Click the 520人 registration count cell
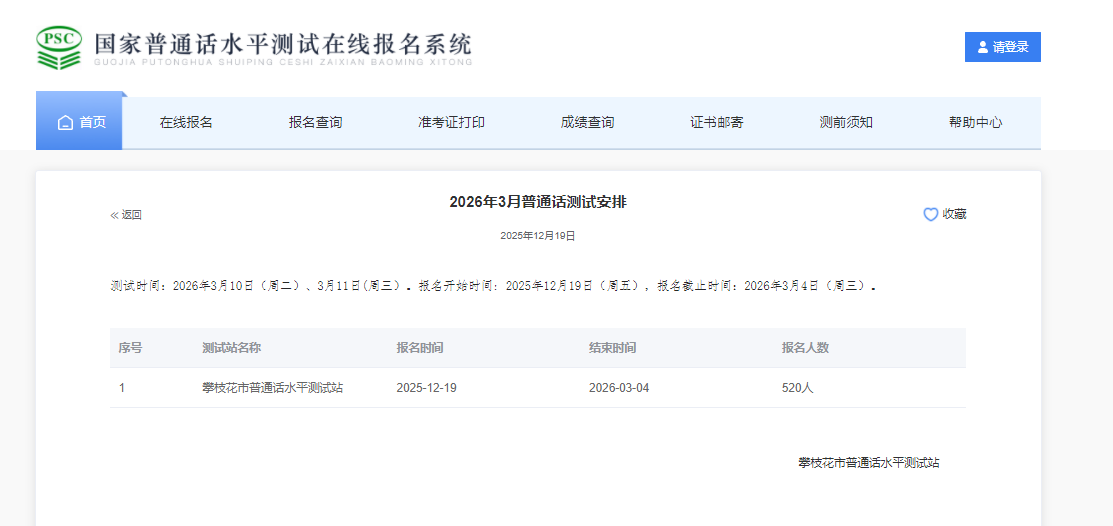 click(797, 388)
